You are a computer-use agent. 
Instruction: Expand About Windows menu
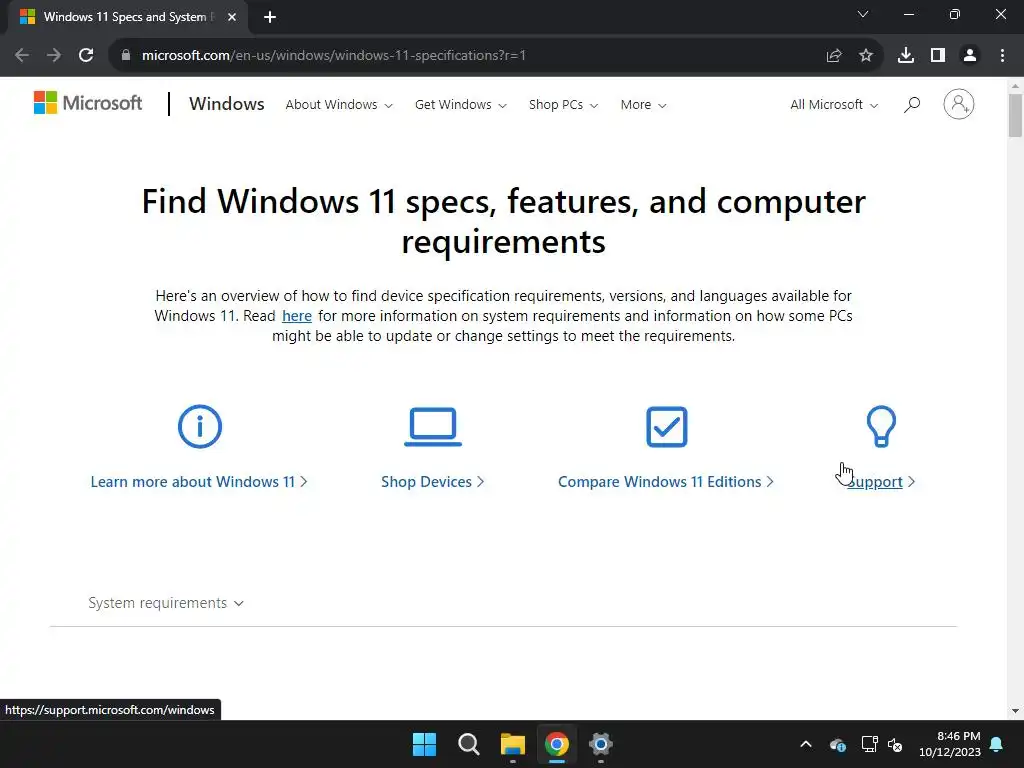click(339, 104)
